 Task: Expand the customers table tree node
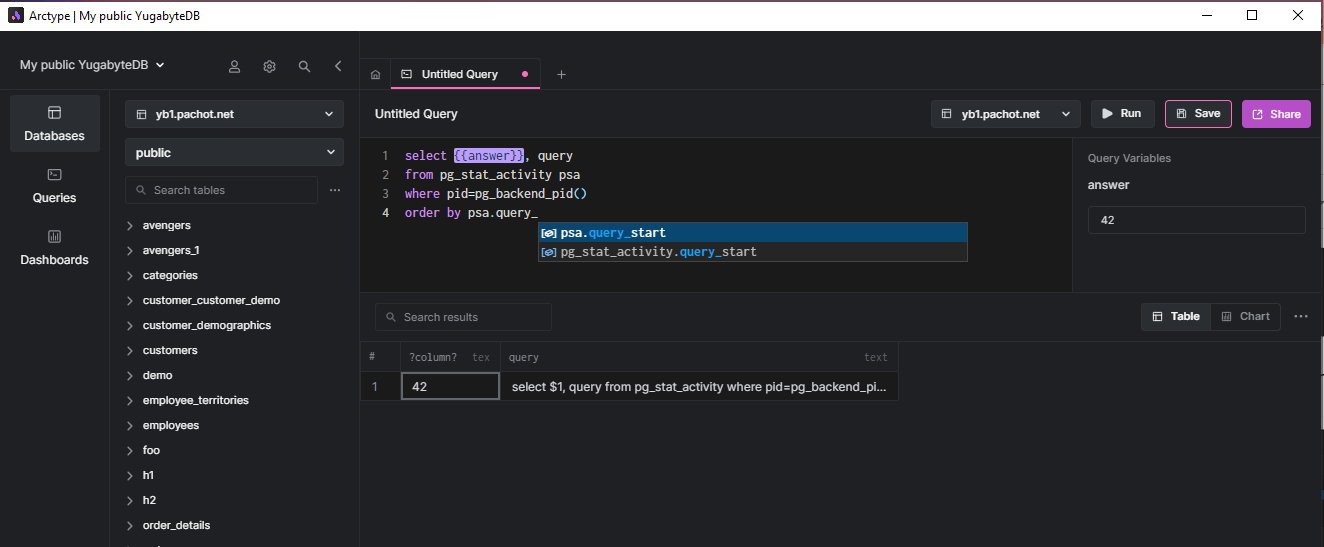tap(130, 351)
